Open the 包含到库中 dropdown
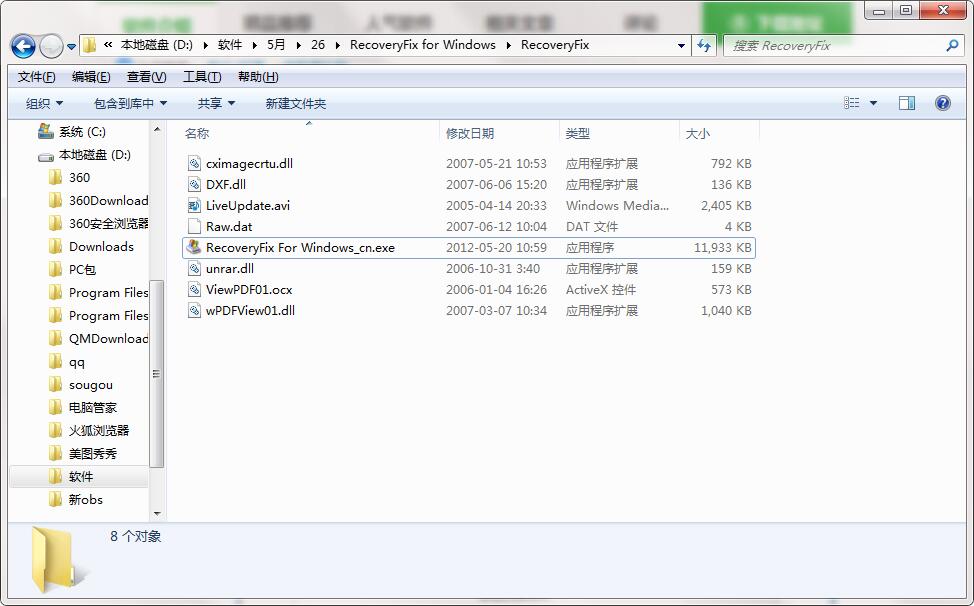The width and height of the screenshot is (974, 606). pyautogui.click(x=130, y=104)
